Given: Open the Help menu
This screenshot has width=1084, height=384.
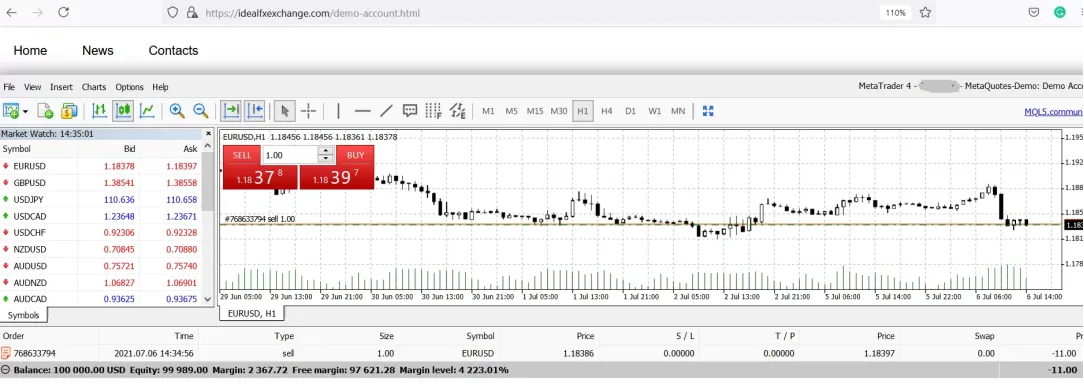Looking at the screenshot, I should click(x=160, y=87).
